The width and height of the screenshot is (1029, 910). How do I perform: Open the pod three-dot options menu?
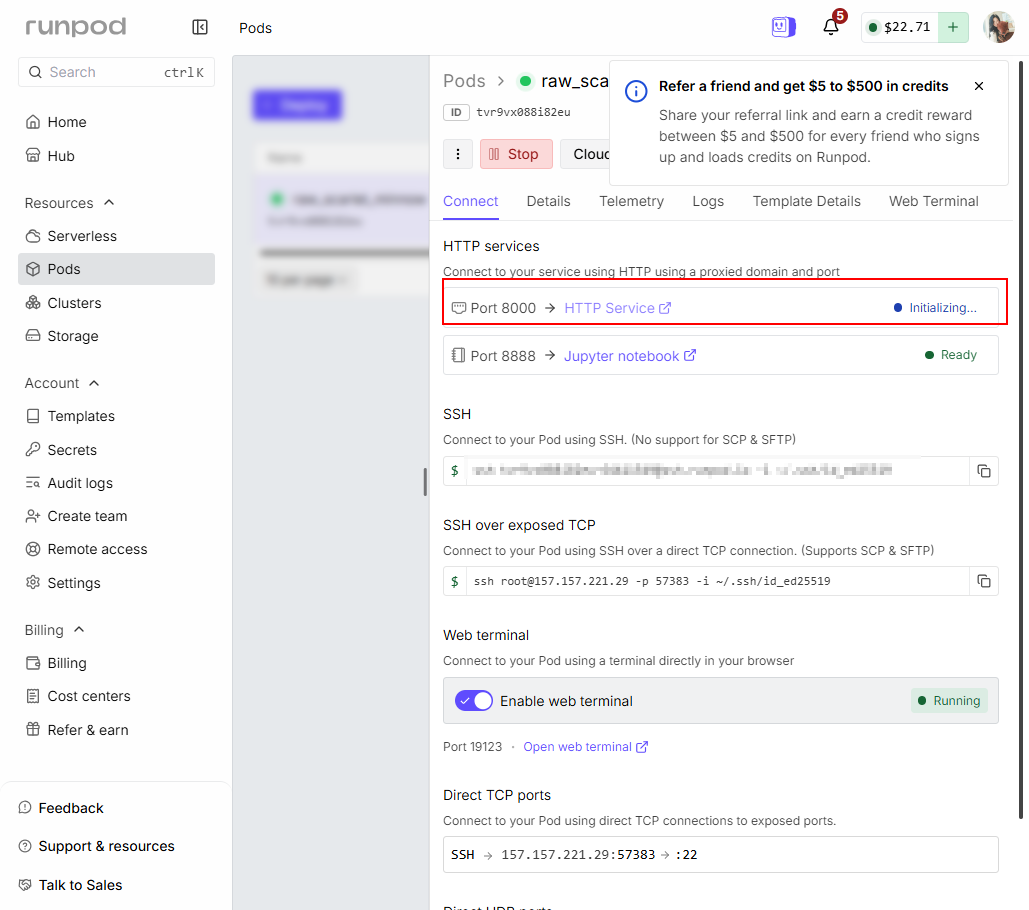point(457,154)
